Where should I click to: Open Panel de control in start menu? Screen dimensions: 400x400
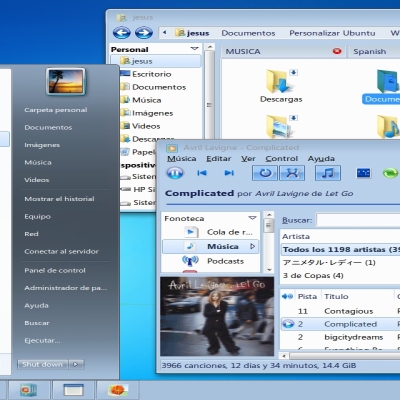tap(55, 270)
